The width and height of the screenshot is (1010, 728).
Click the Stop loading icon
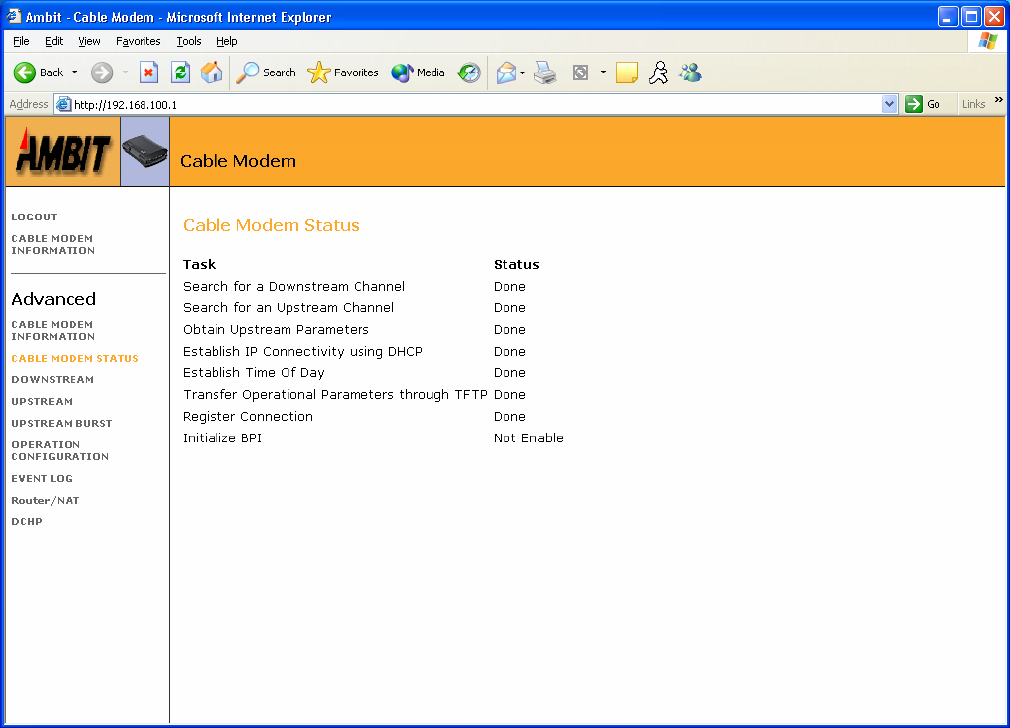tap(149, 72)
